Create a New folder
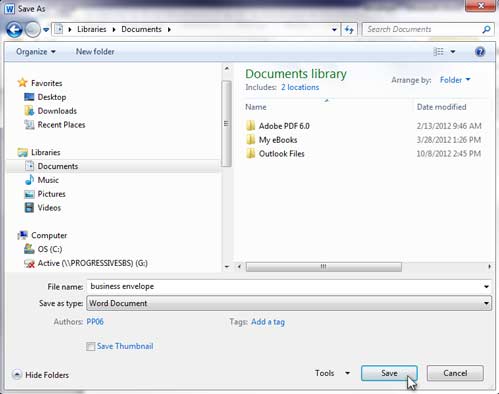Screen dimensions: 499x394 click(95, 52)
